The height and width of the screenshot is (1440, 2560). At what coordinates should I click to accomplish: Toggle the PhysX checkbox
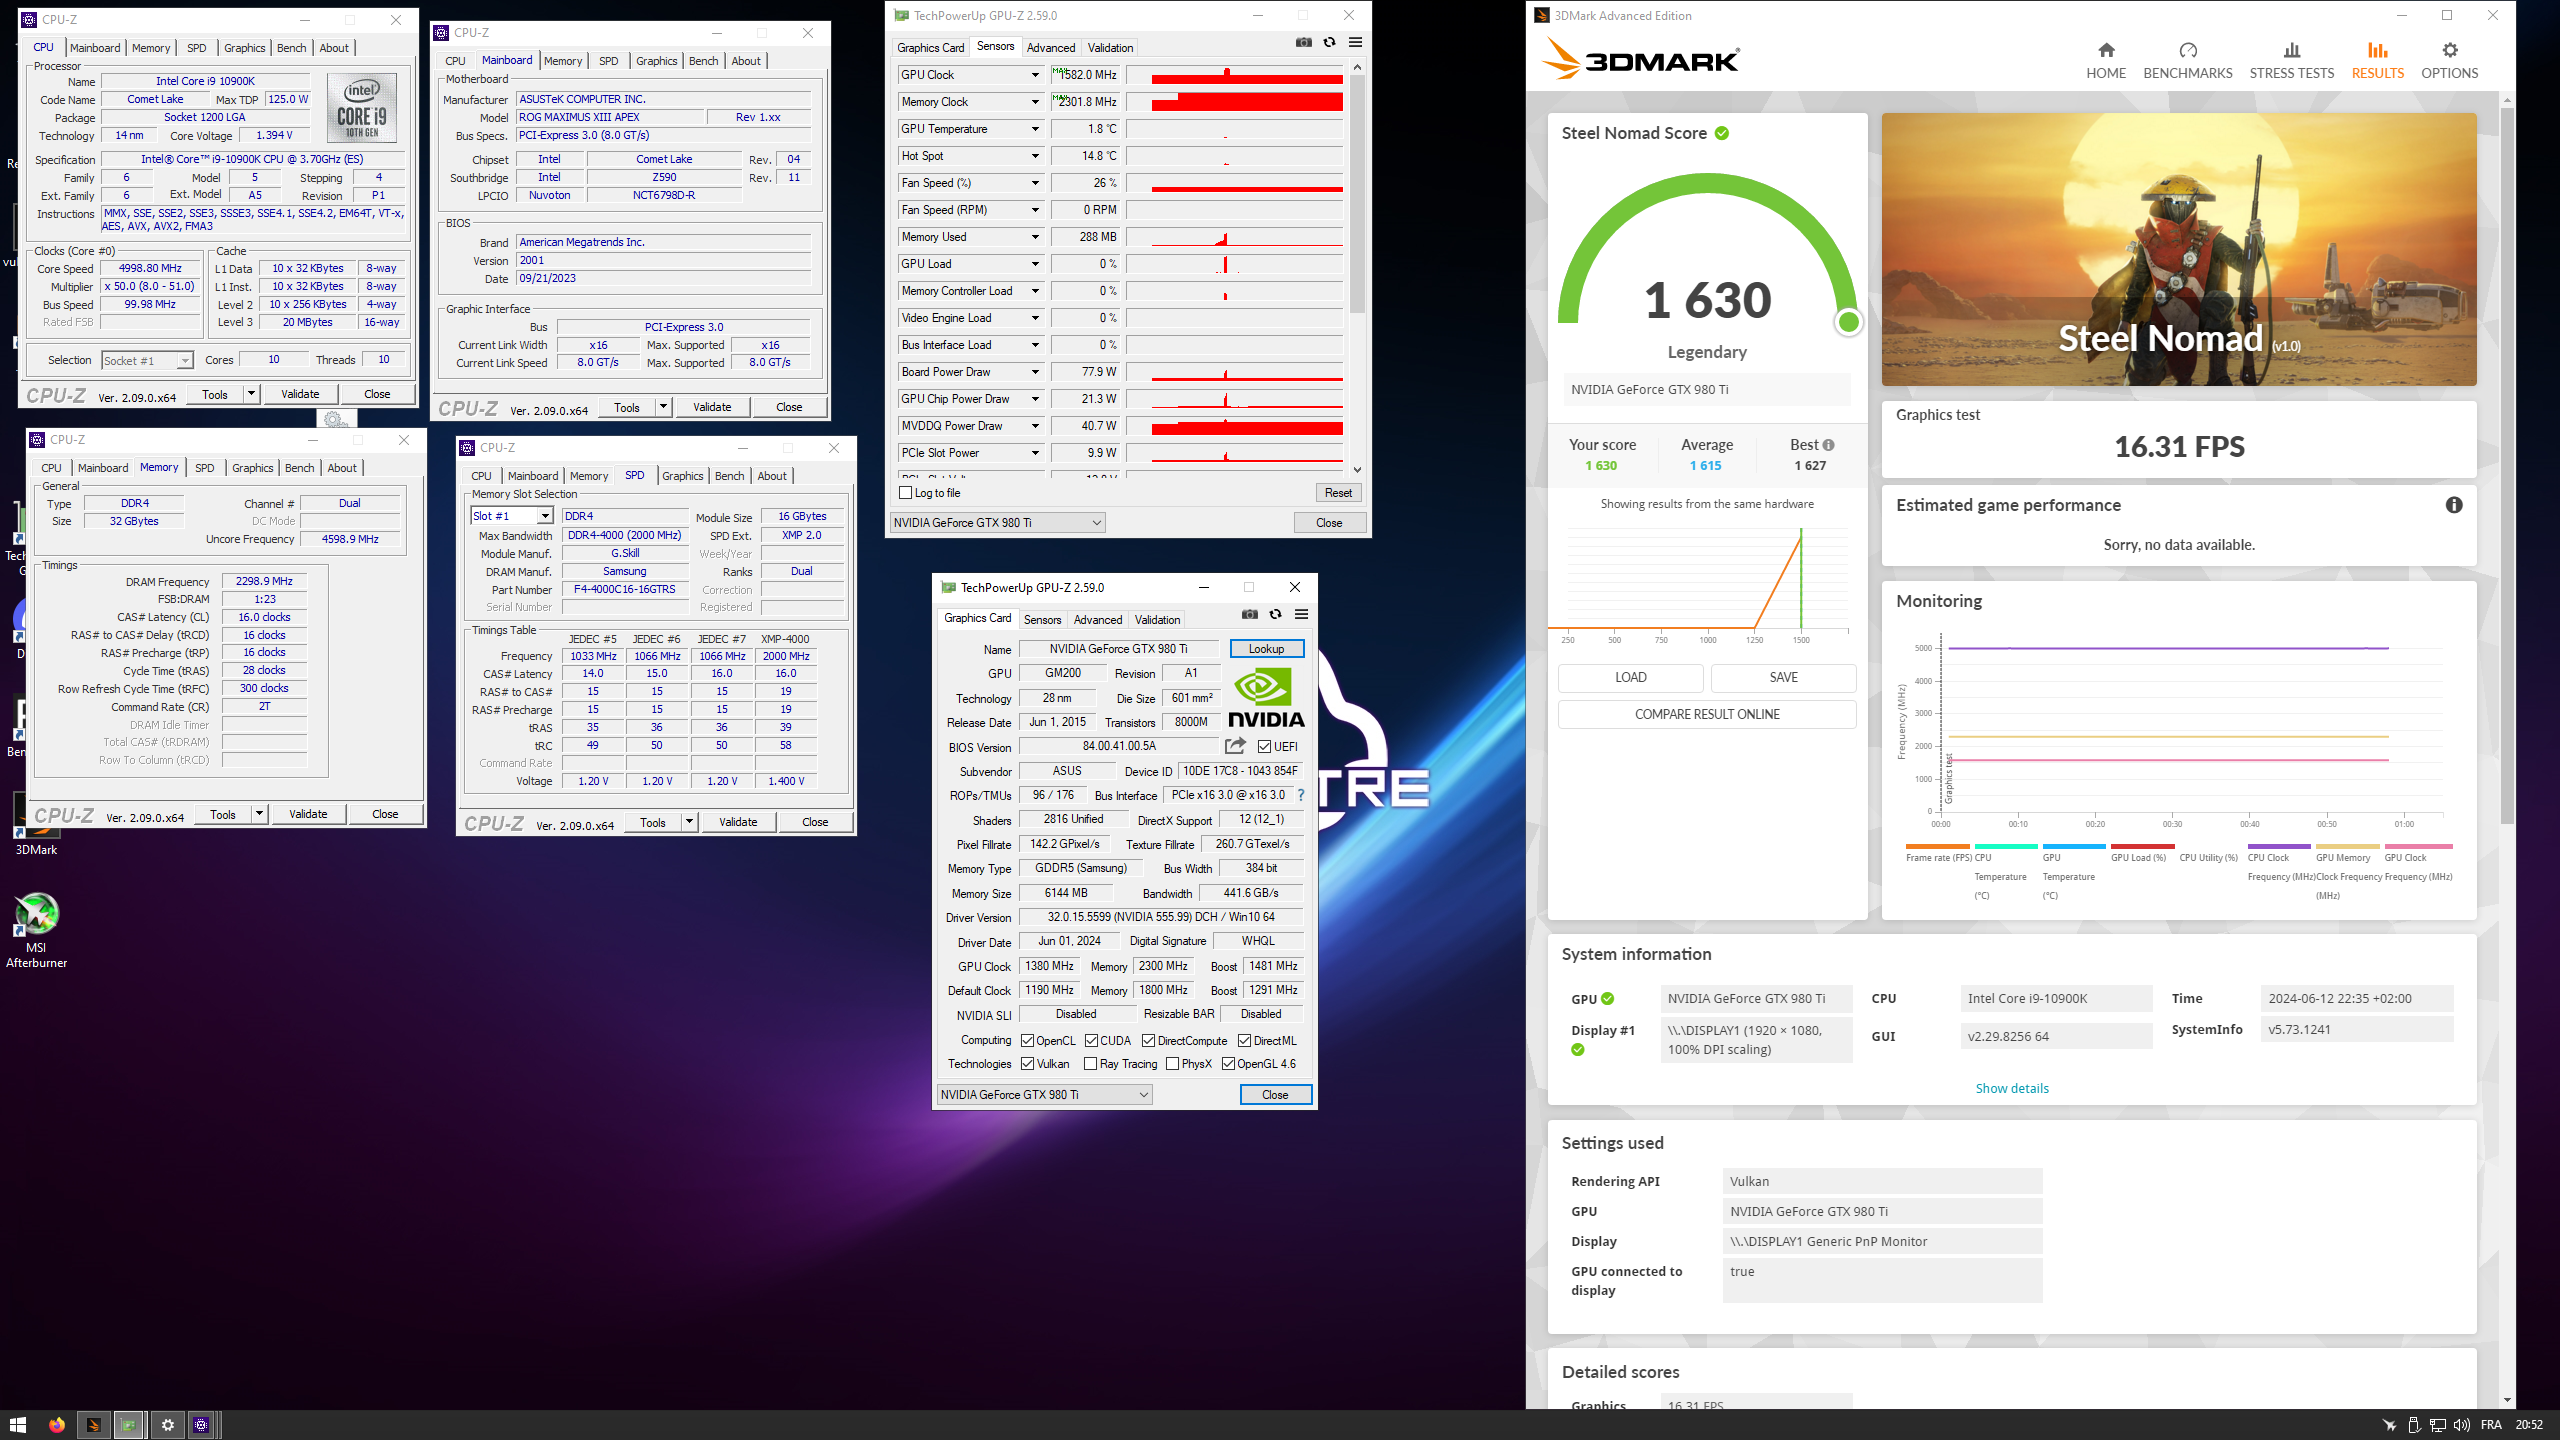tap(1172, 1064)
